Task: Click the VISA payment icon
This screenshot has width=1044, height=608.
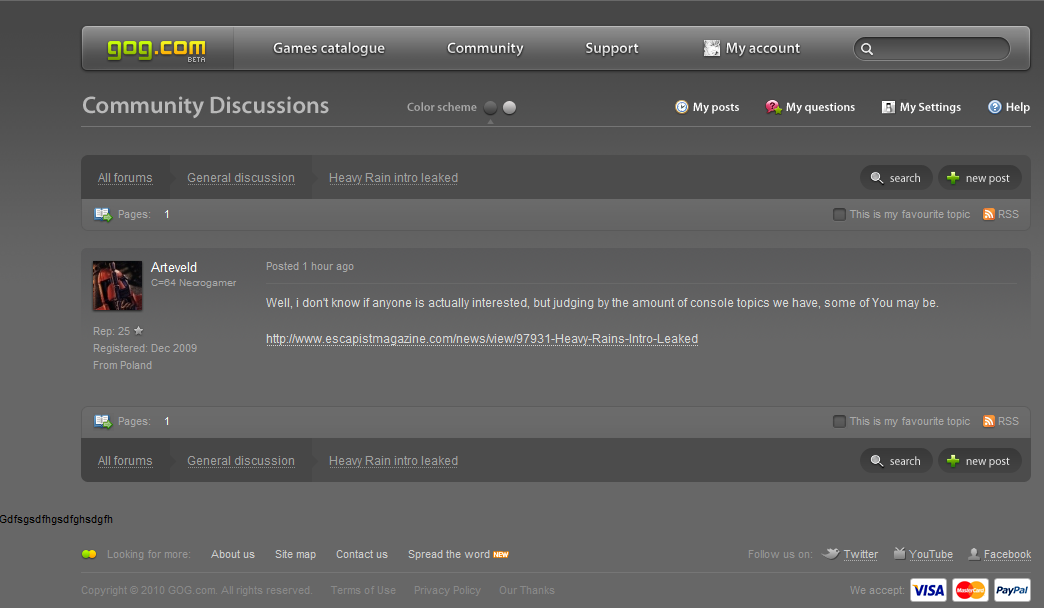Action: [x=928, y=590]
